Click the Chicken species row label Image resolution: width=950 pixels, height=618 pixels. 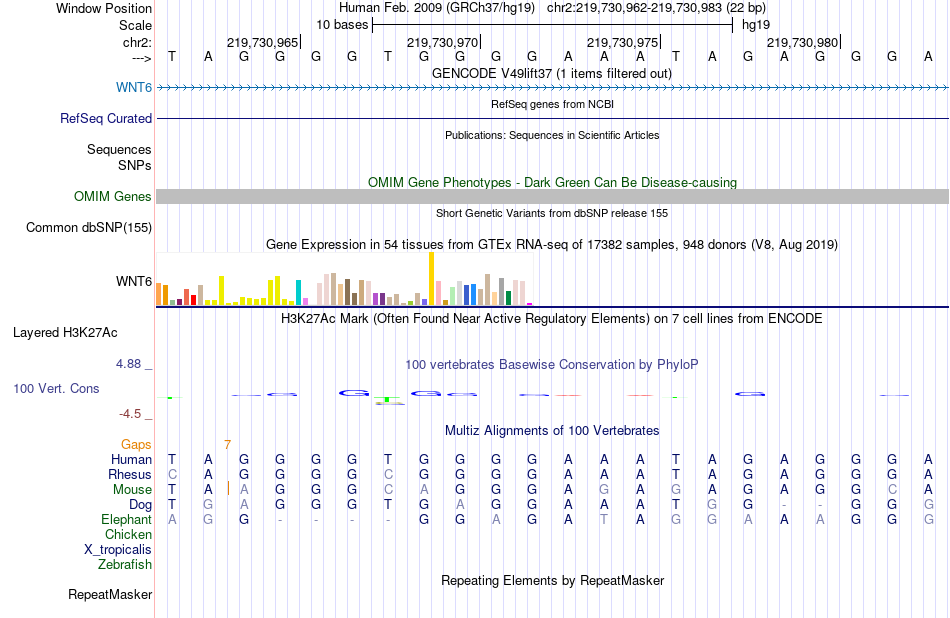(128, 534)
